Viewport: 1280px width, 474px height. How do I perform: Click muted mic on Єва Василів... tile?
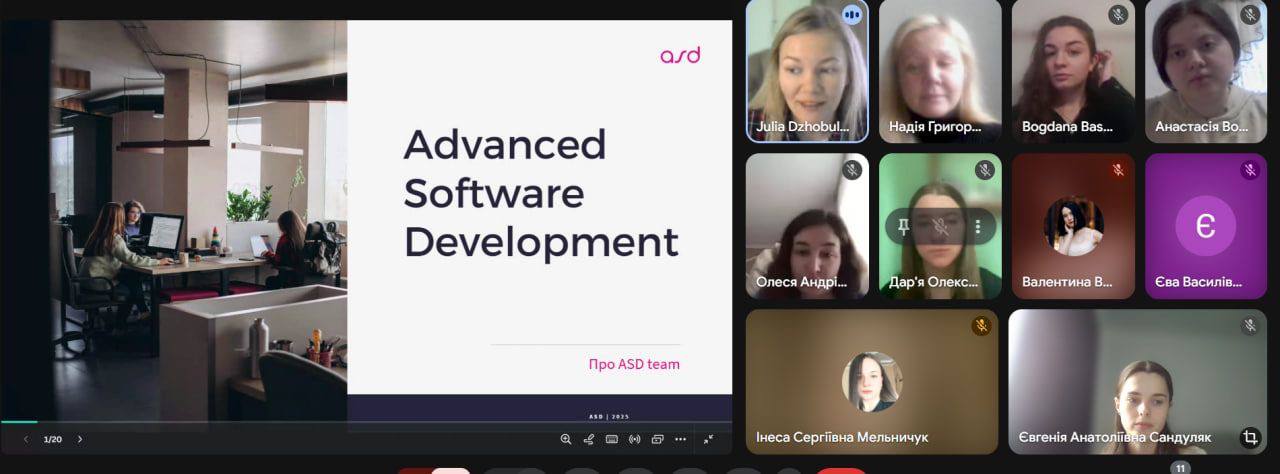pos(1249,170)
